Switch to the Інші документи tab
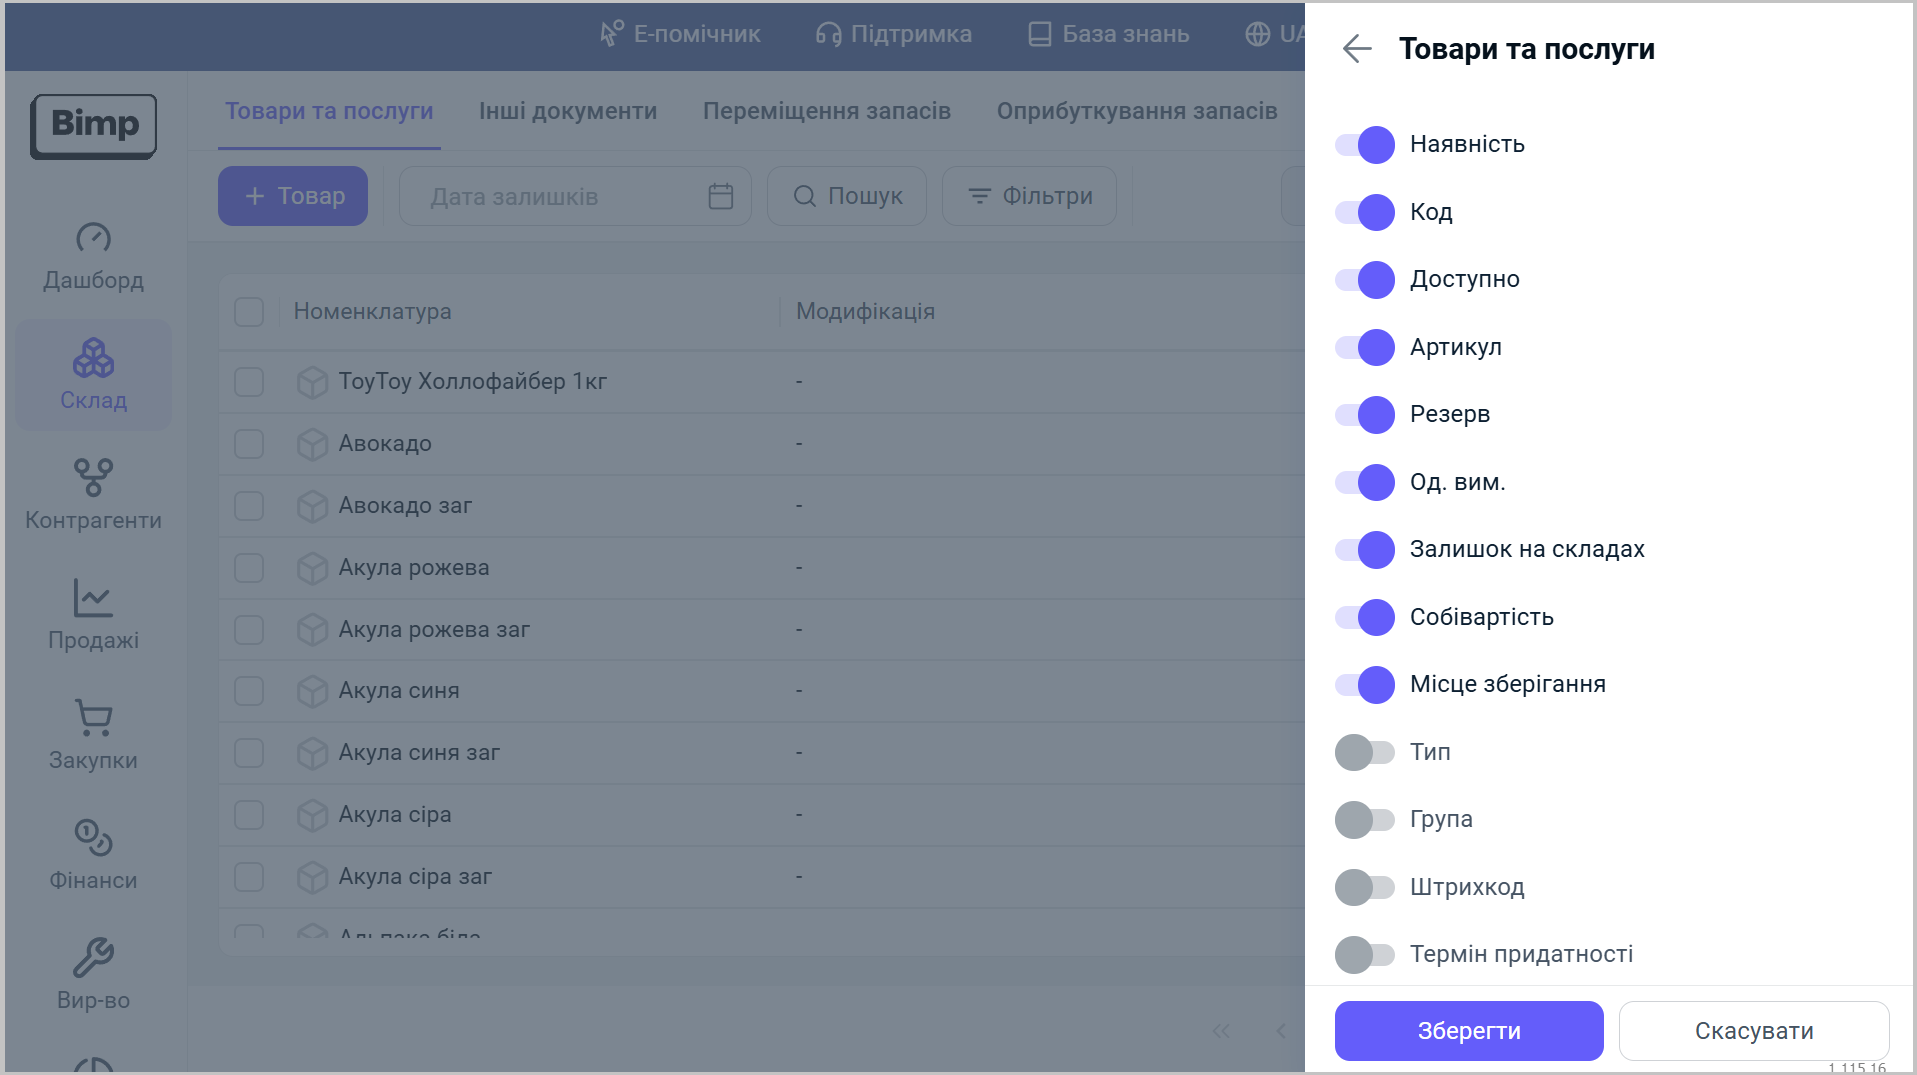 pos(567,111)
